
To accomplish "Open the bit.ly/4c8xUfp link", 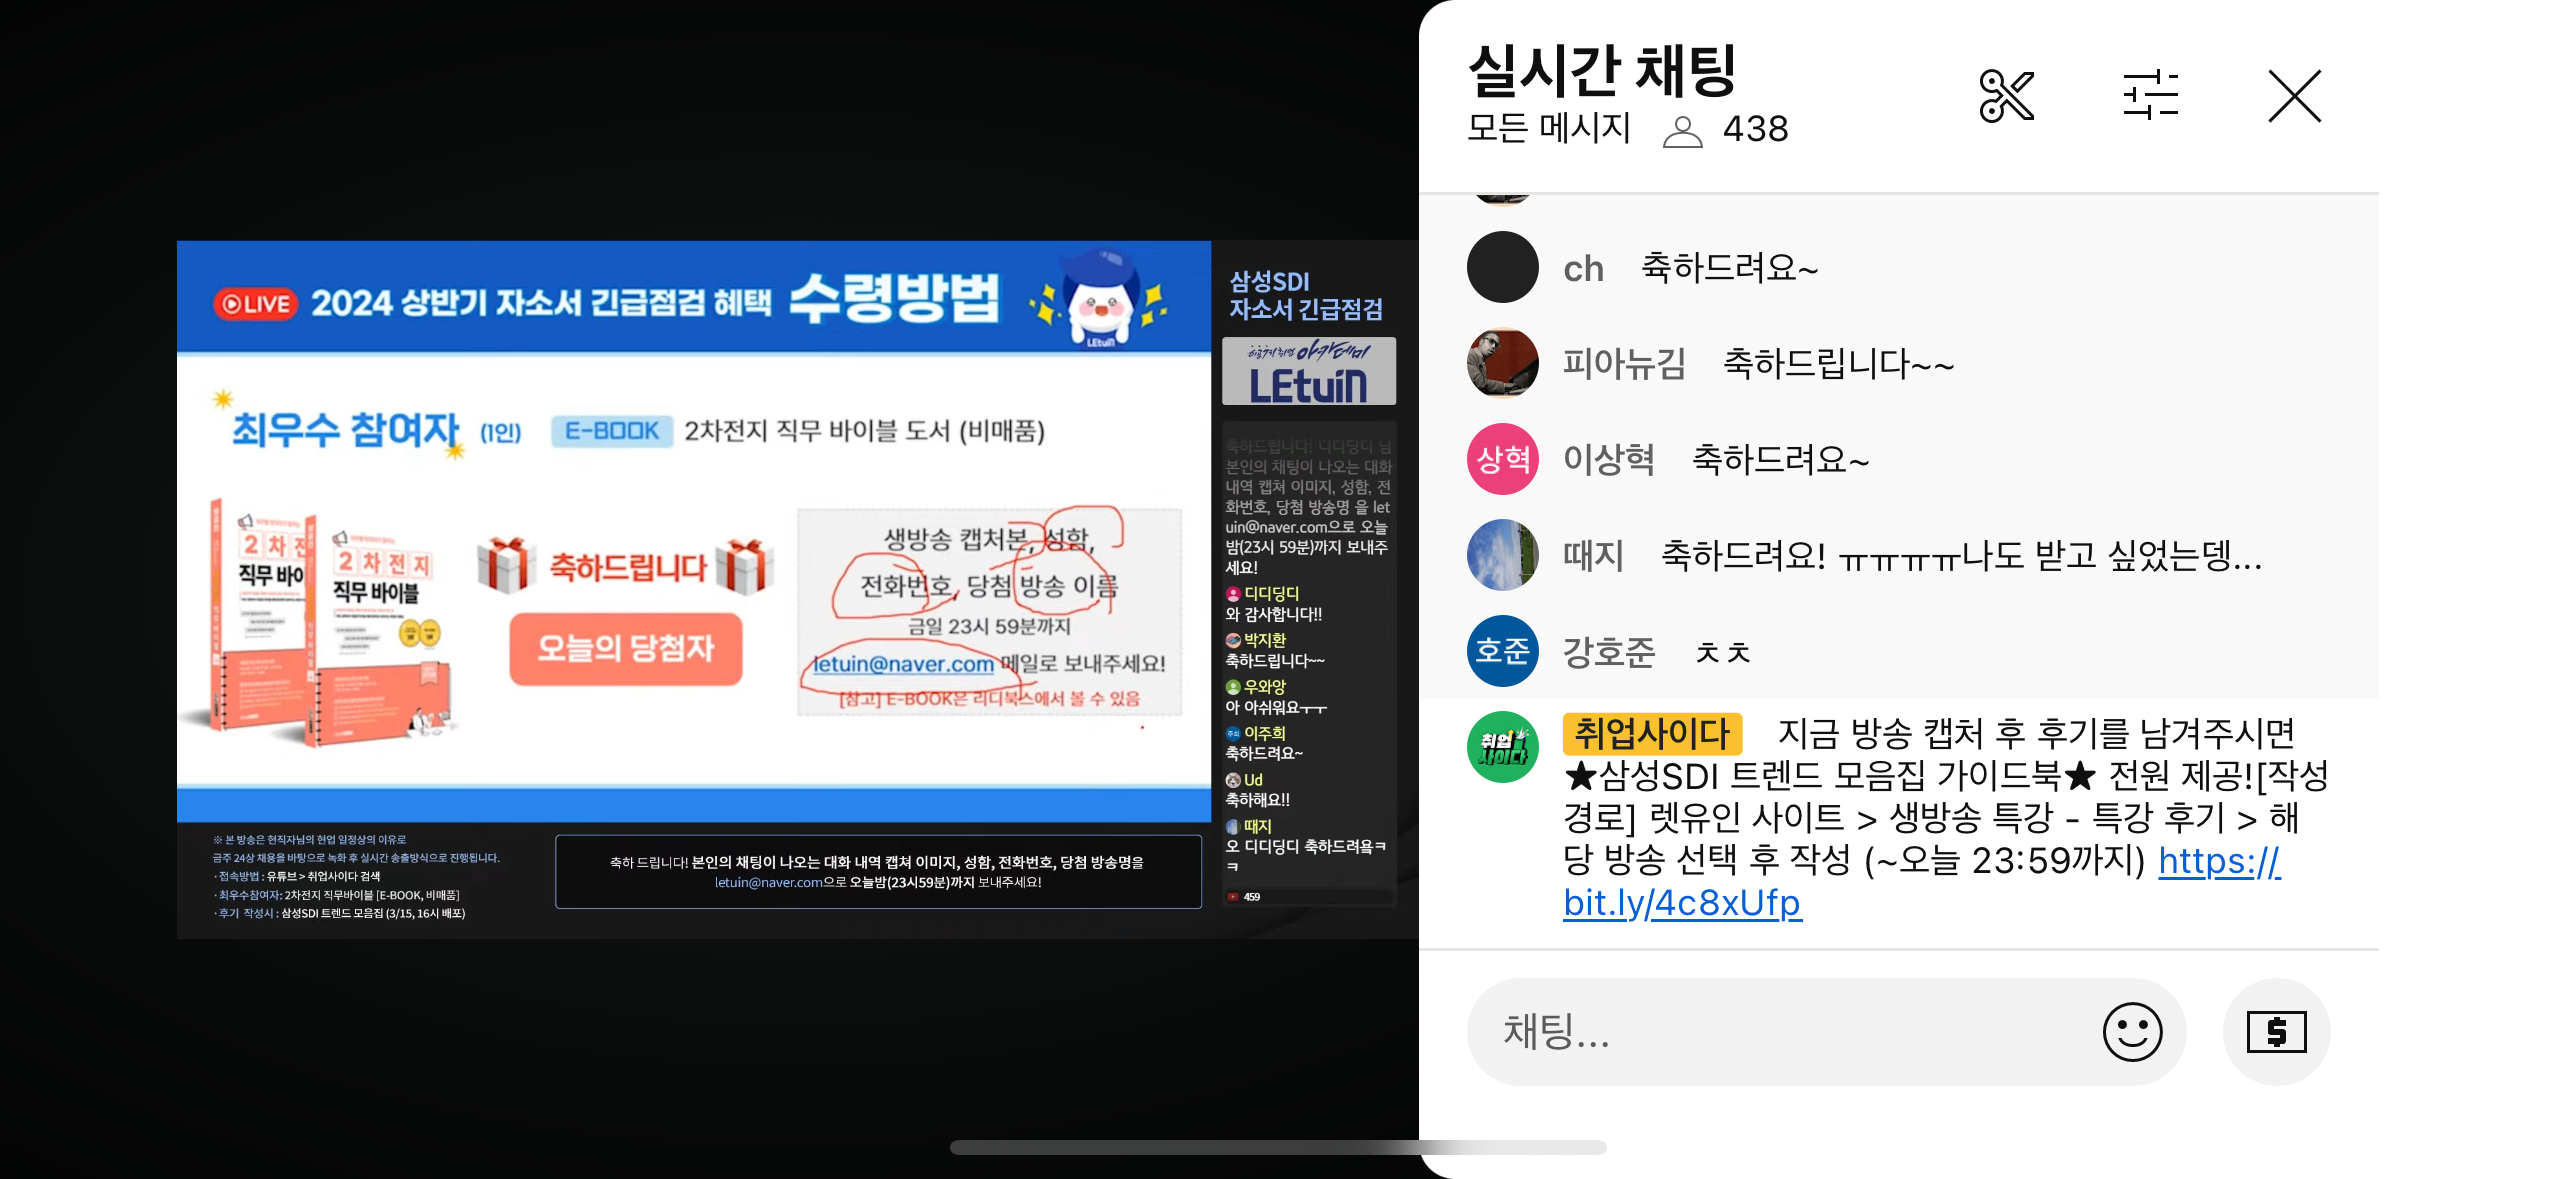I will click(1682, 903).
